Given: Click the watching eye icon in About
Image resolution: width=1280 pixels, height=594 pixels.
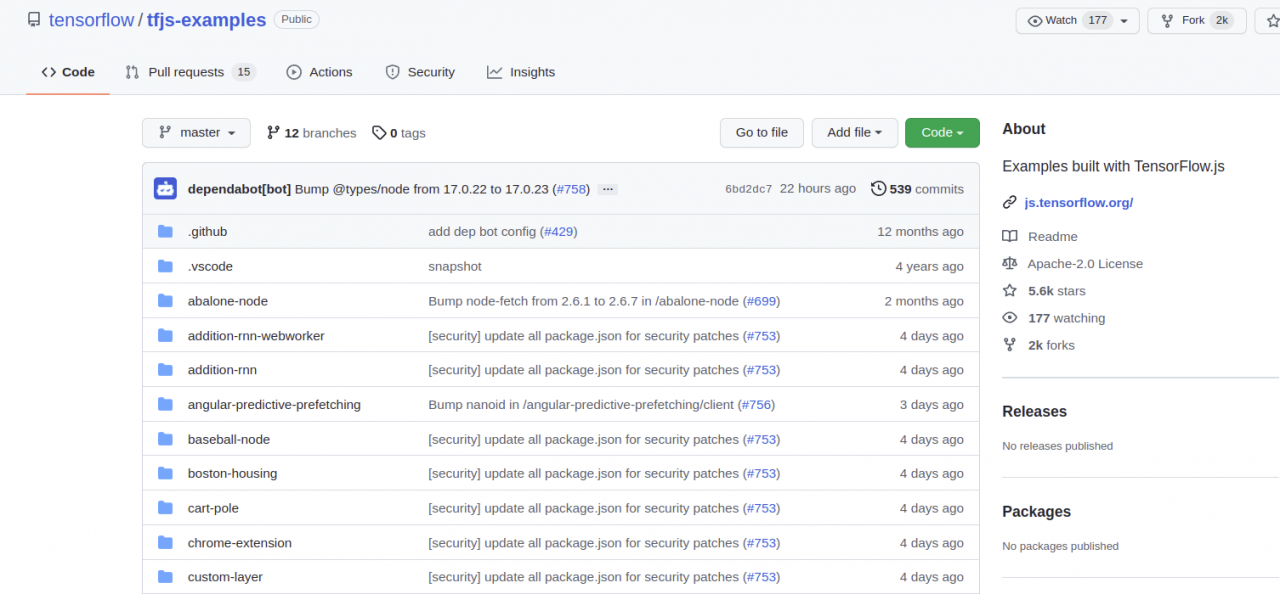Looking at the screenshot, I should click(1010, 317).
